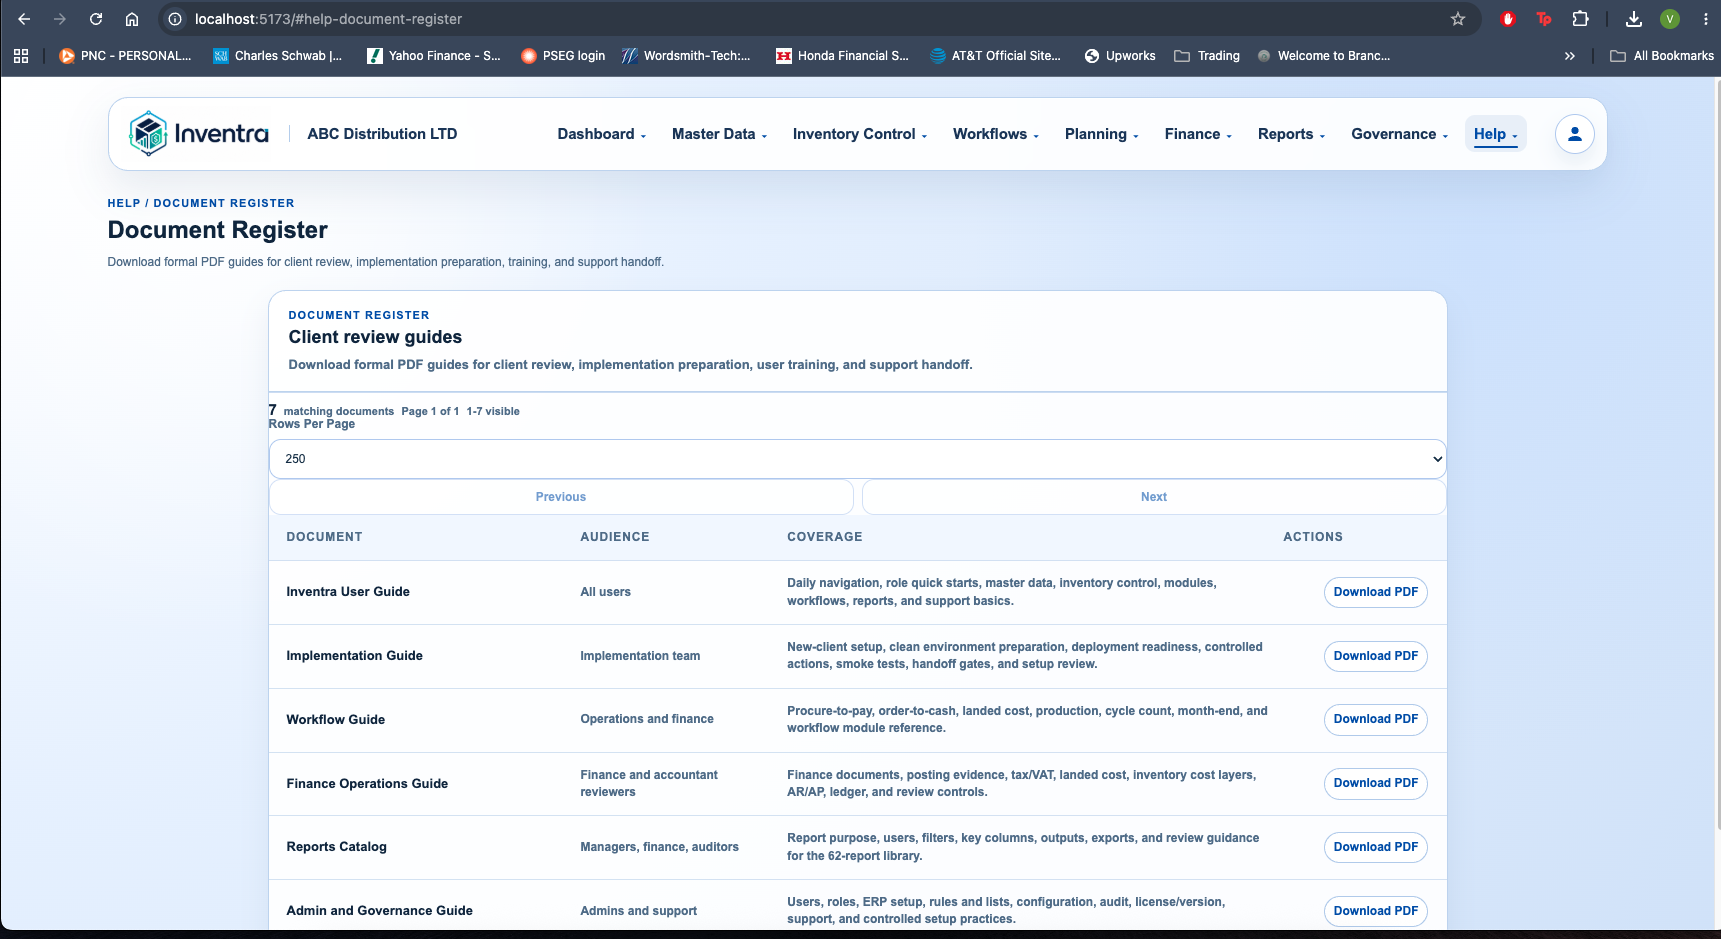Expand the Inventory Control menu
This screenshot has height=939, width=1721.
click(x=859, y=134)
